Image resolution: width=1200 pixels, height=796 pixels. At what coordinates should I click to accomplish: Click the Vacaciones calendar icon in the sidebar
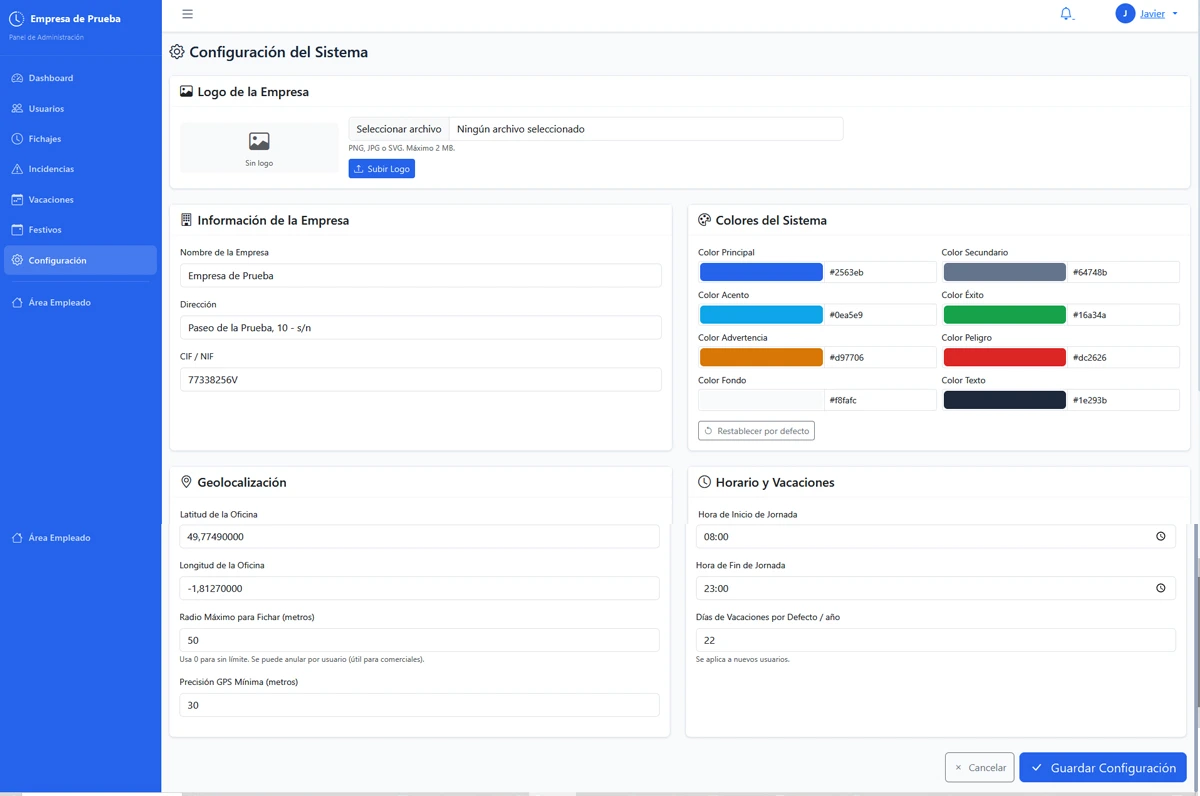[x=17, y=200]
